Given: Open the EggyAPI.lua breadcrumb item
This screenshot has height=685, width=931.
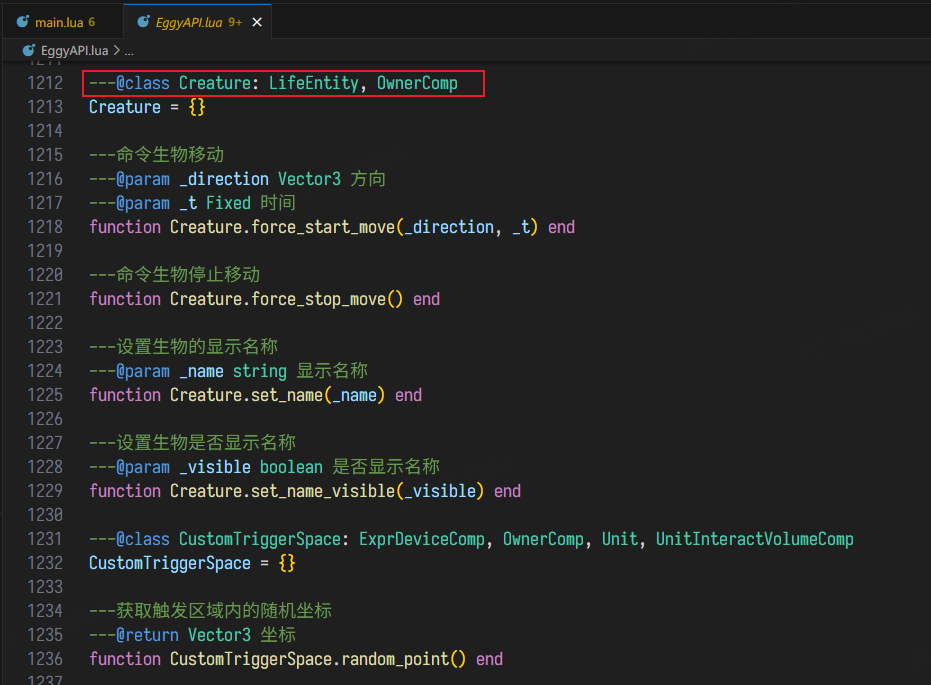Looking at the screenshot, I should coord(75,49).
